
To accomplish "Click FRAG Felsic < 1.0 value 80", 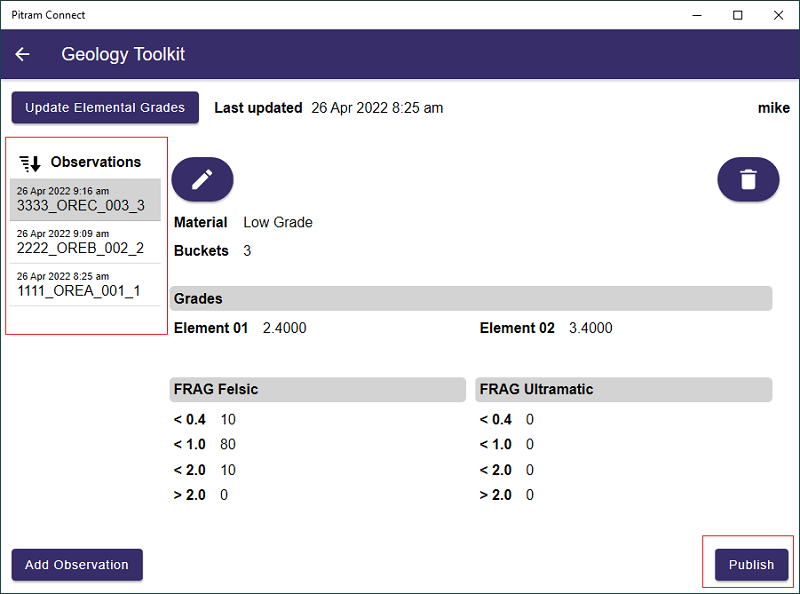I will tap(228, 444).
